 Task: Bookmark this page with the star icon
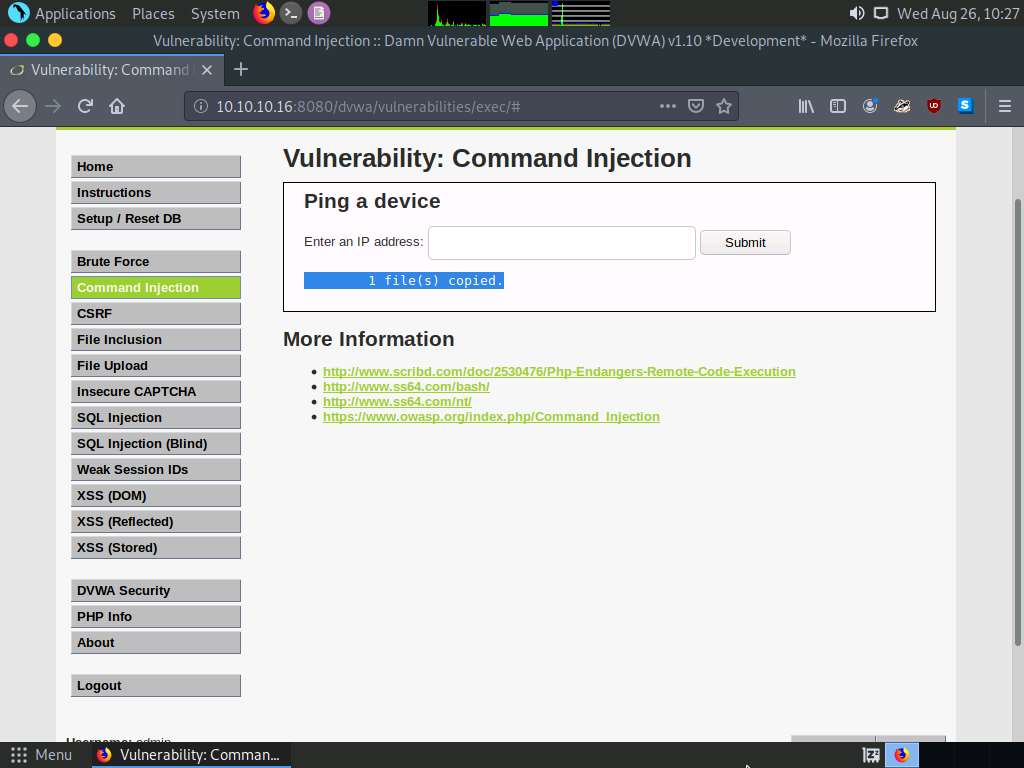coord(723,105)
